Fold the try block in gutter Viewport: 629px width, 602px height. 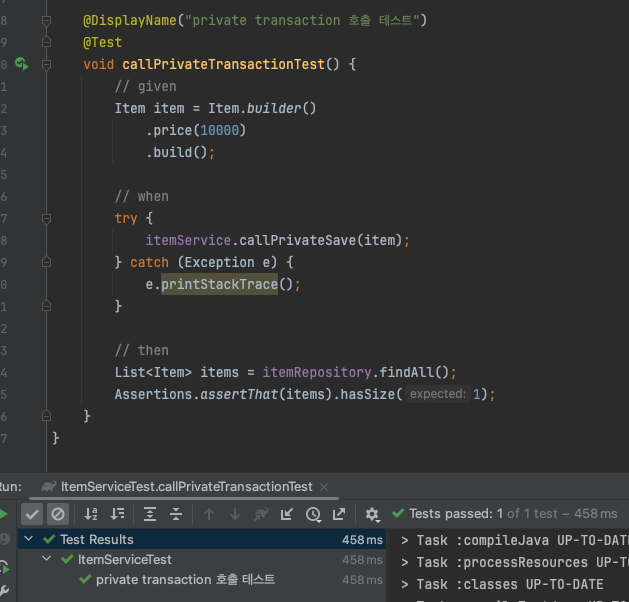pos(46,219)
